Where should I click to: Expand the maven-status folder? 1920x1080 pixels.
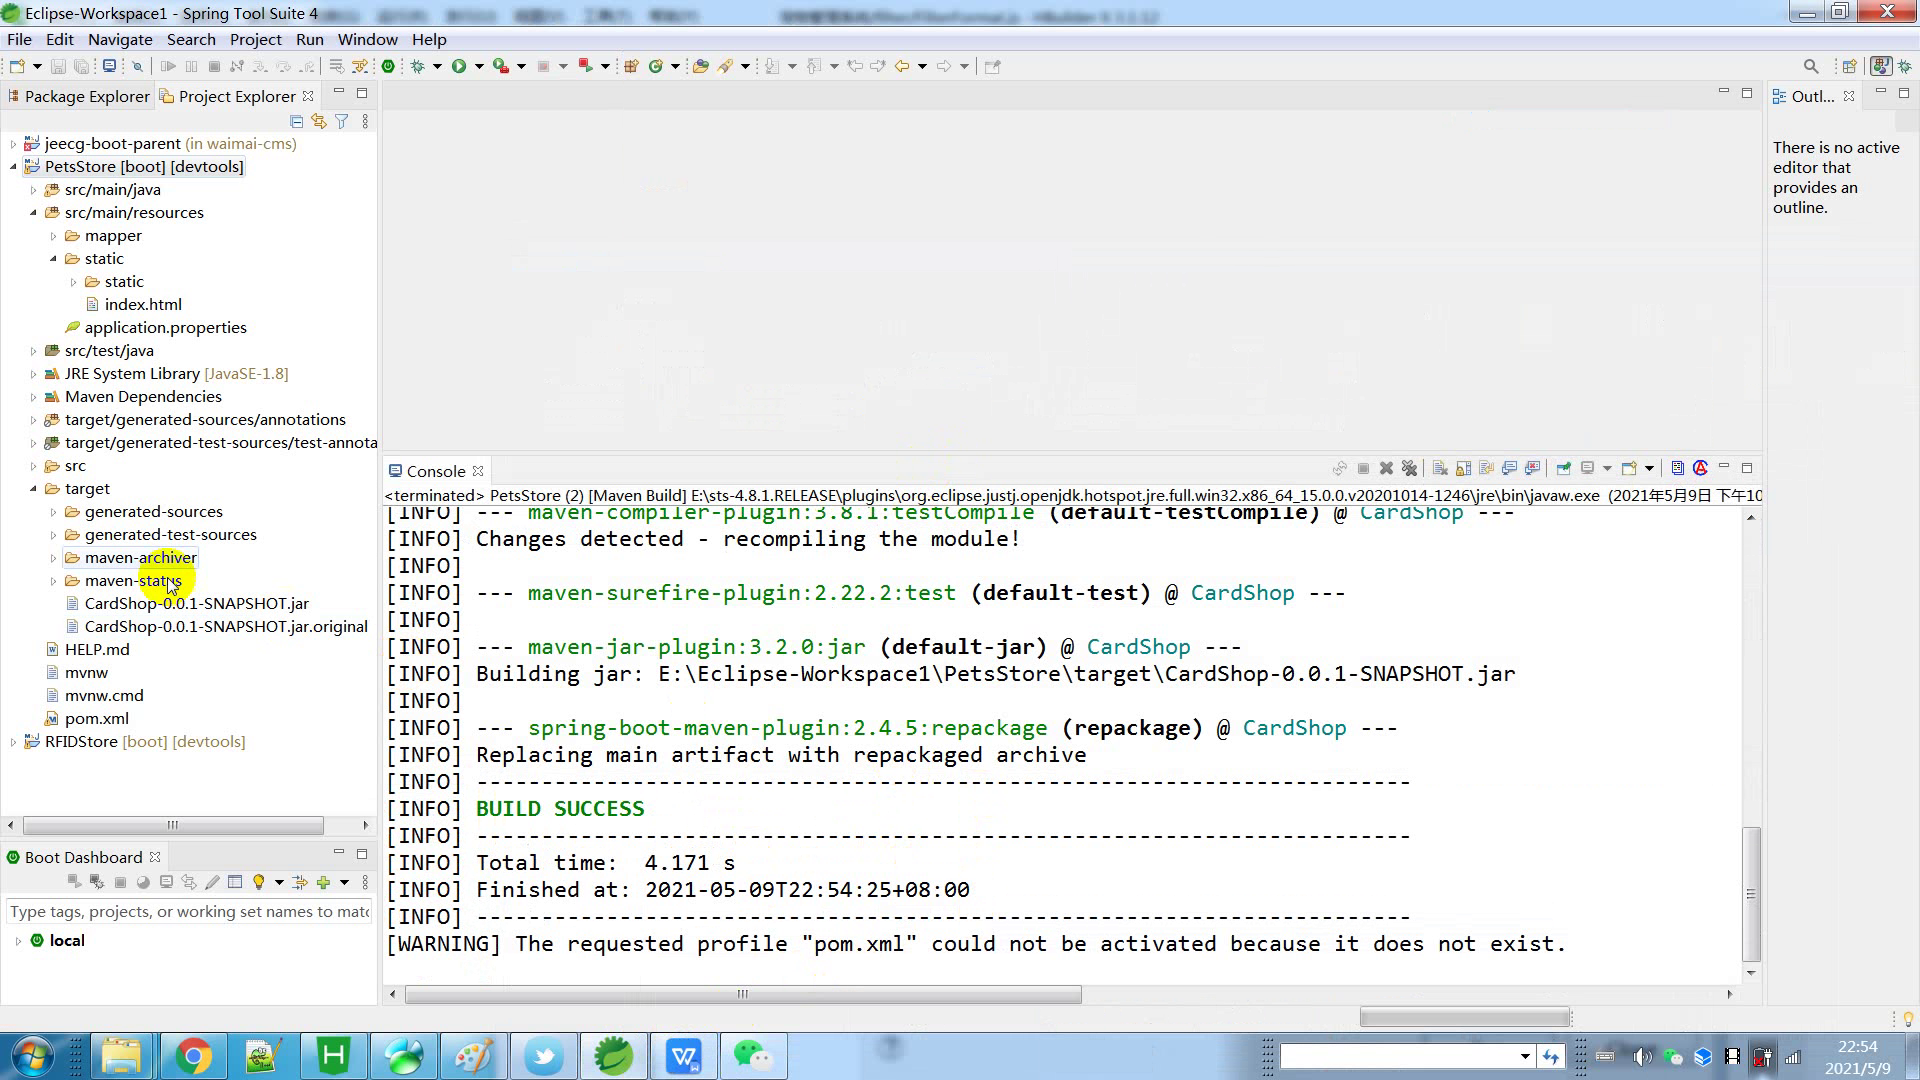[x=54, y=581]
